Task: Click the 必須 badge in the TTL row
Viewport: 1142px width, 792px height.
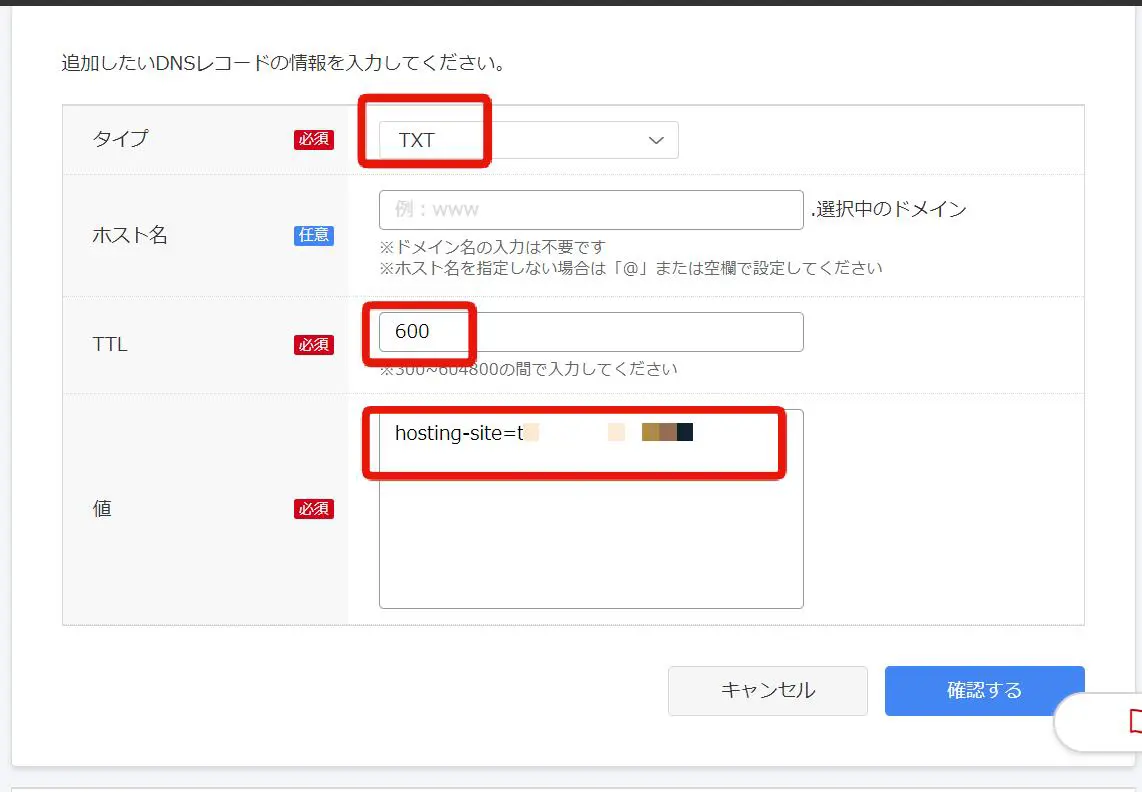Action: tap(313, 344)
